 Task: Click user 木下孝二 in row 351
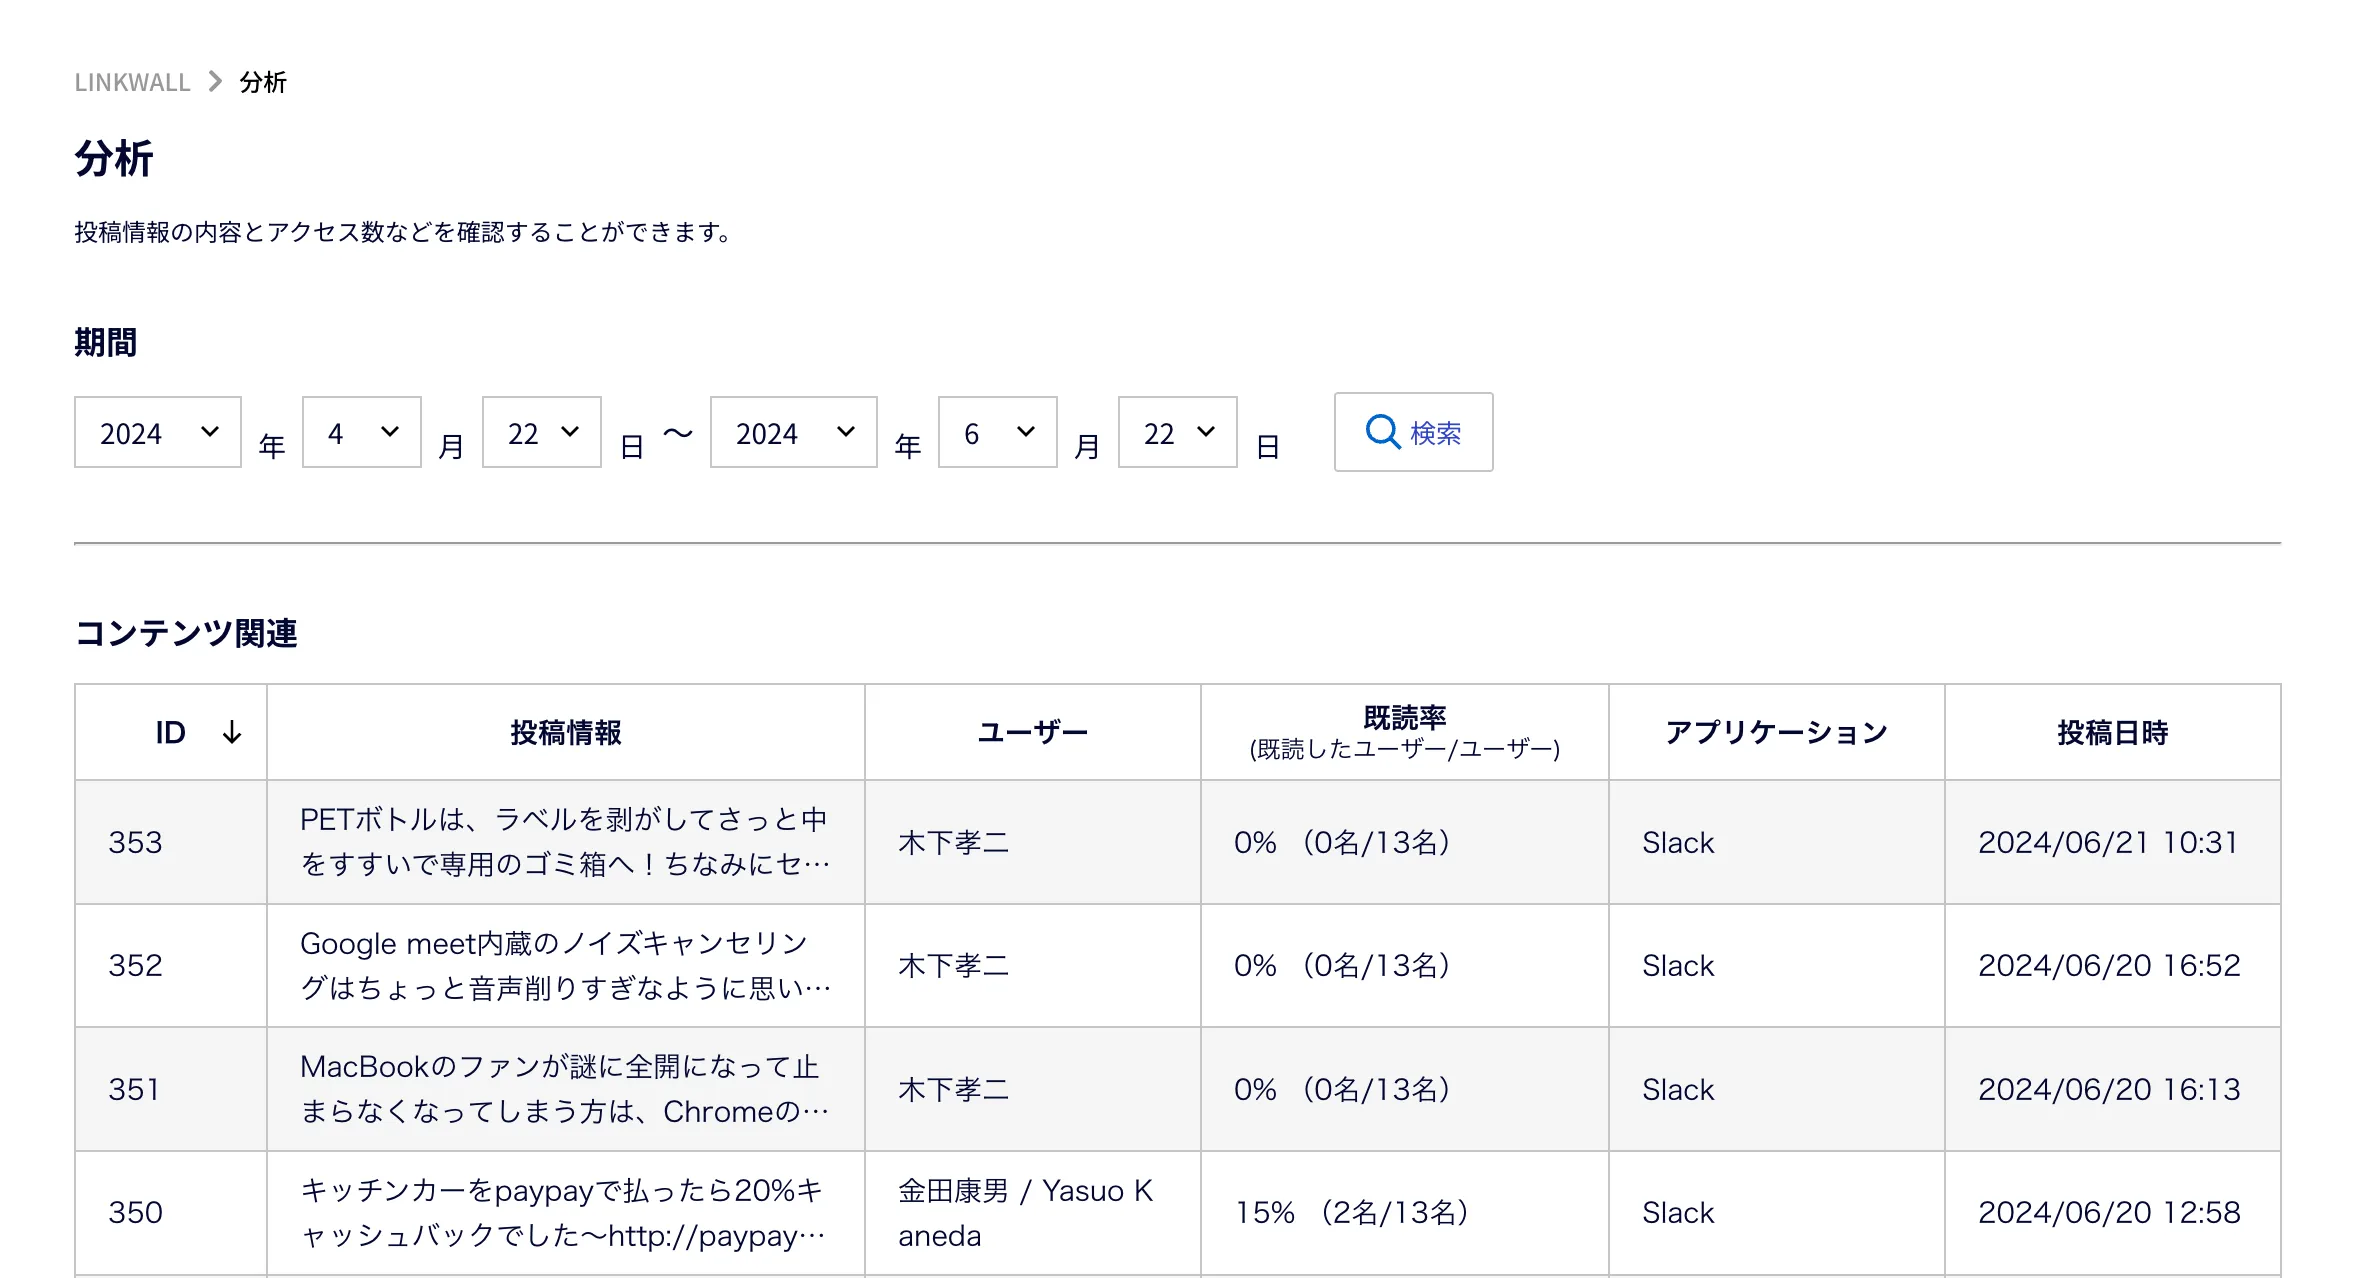tap(954, 1090)
